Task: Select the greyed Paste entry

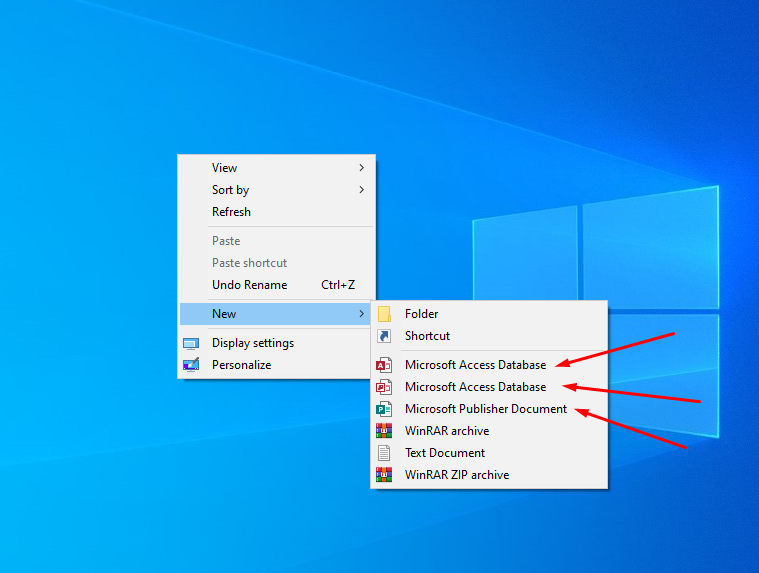Action: (x=276, y=241)
